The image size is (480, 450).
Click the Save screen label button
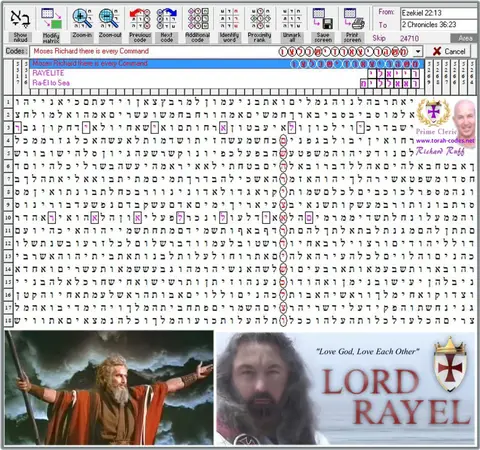tap(323, 37)
